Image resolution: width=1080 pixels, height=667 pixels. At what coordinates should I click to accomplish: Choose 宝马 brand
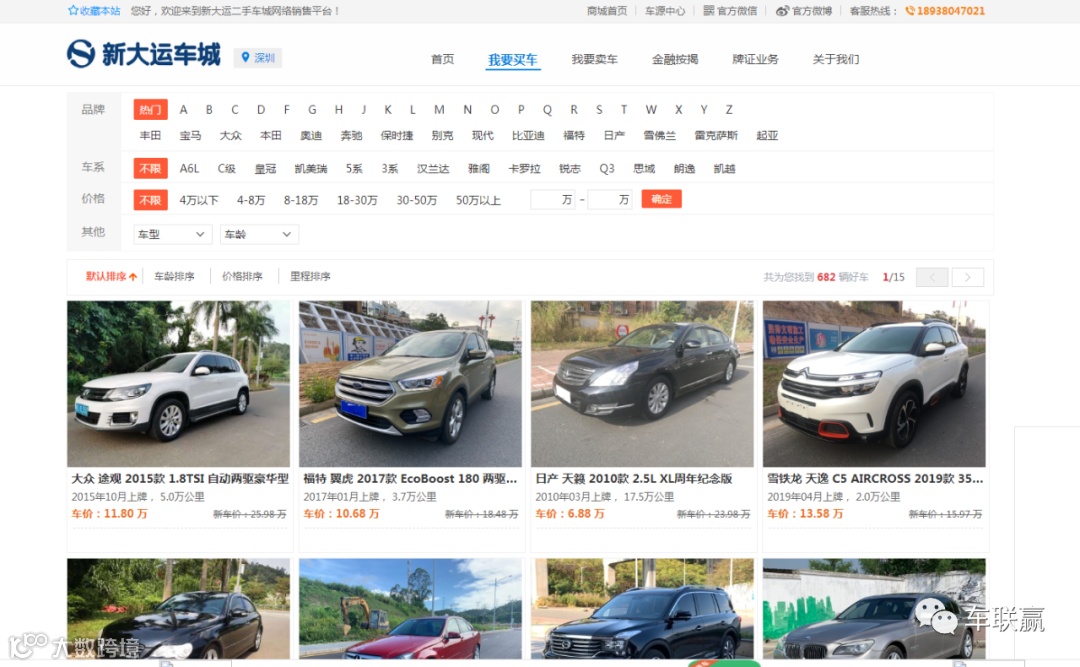190,136
